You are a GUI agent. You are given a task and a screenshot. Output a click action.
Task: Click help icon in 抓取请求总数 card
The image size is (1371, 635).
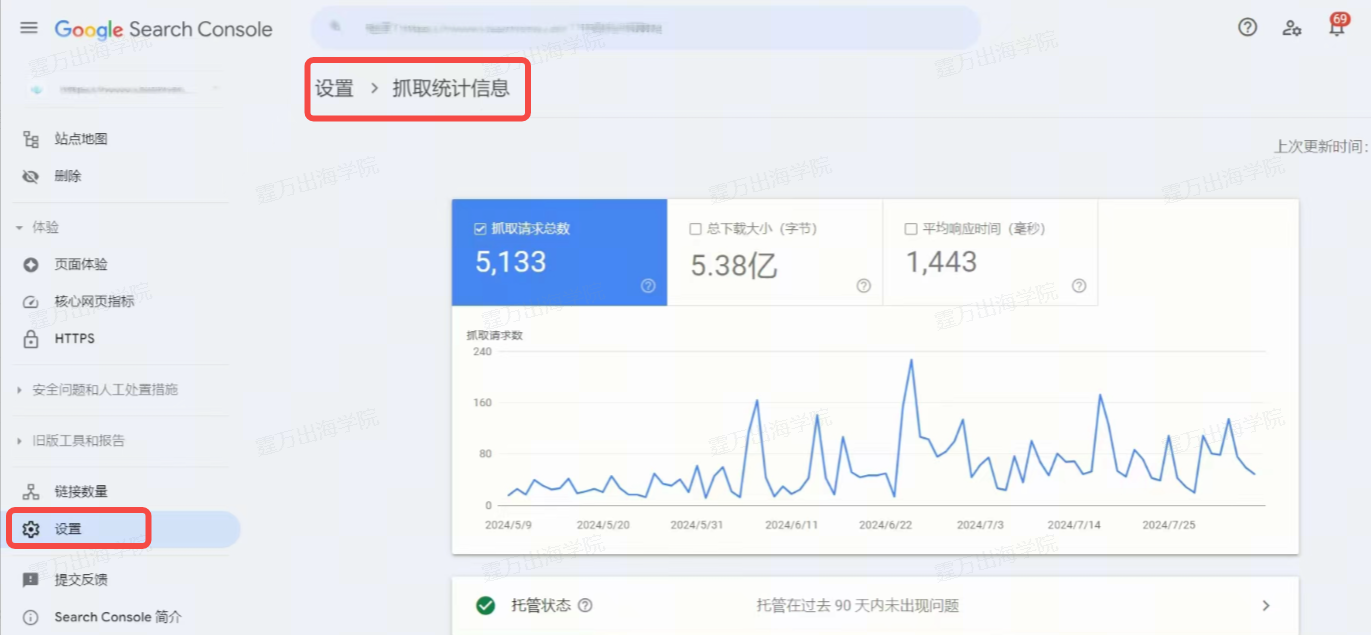[x=648, y=286]
